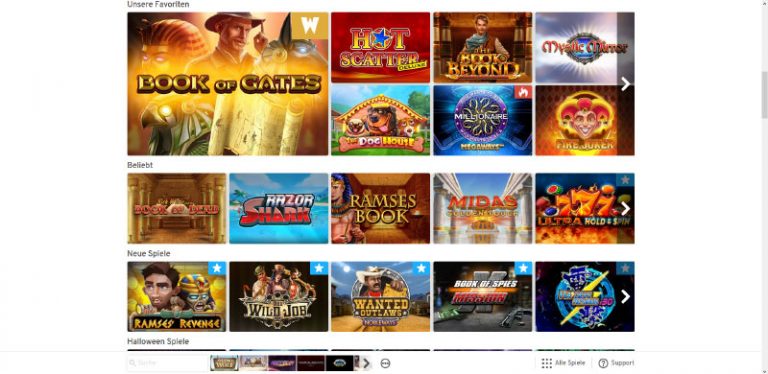Screen dimensions: 768x374
Task: Play The Dog House slot
Action: click(x=381, y=120)
